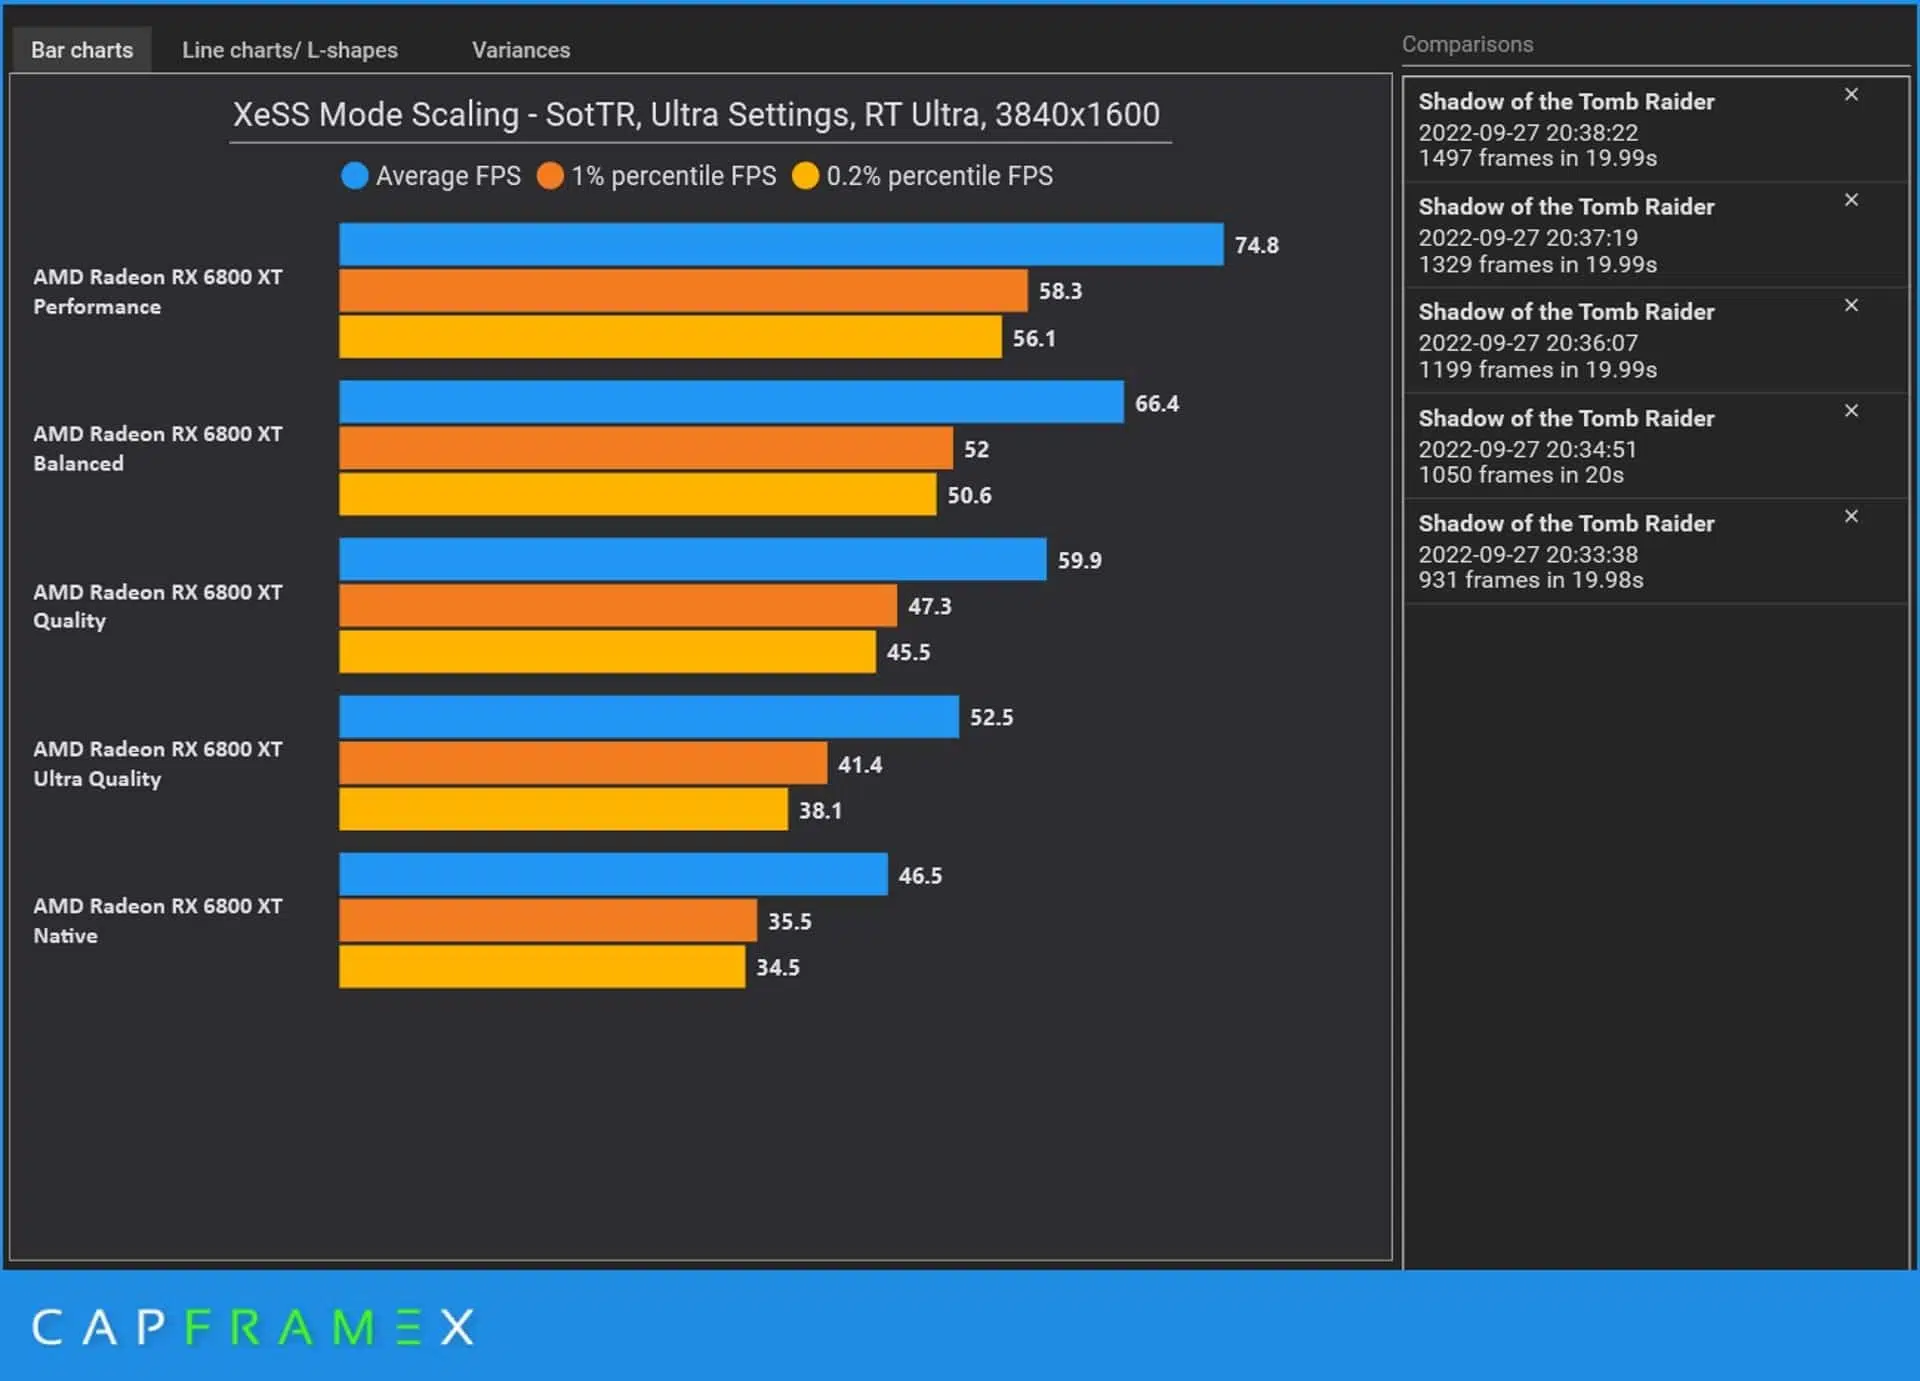Switch to the Bar charts tab
The image size is (1920, 1381).
click(82, 50)
